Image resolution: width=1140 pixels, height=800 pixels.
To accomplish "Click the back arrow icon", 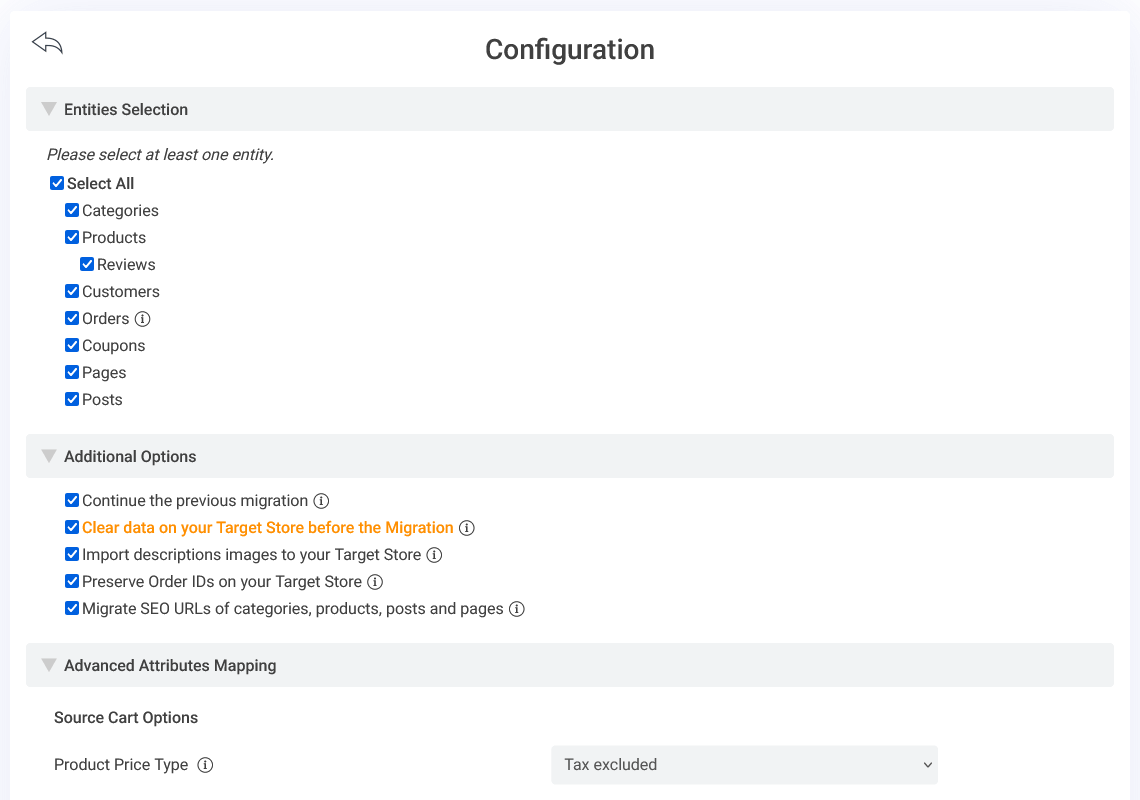I will click(47, 43).
